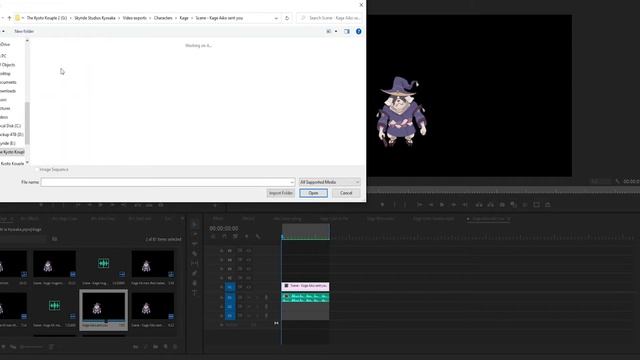Click the Extract button in Program monitor

(x=491, y=204)
